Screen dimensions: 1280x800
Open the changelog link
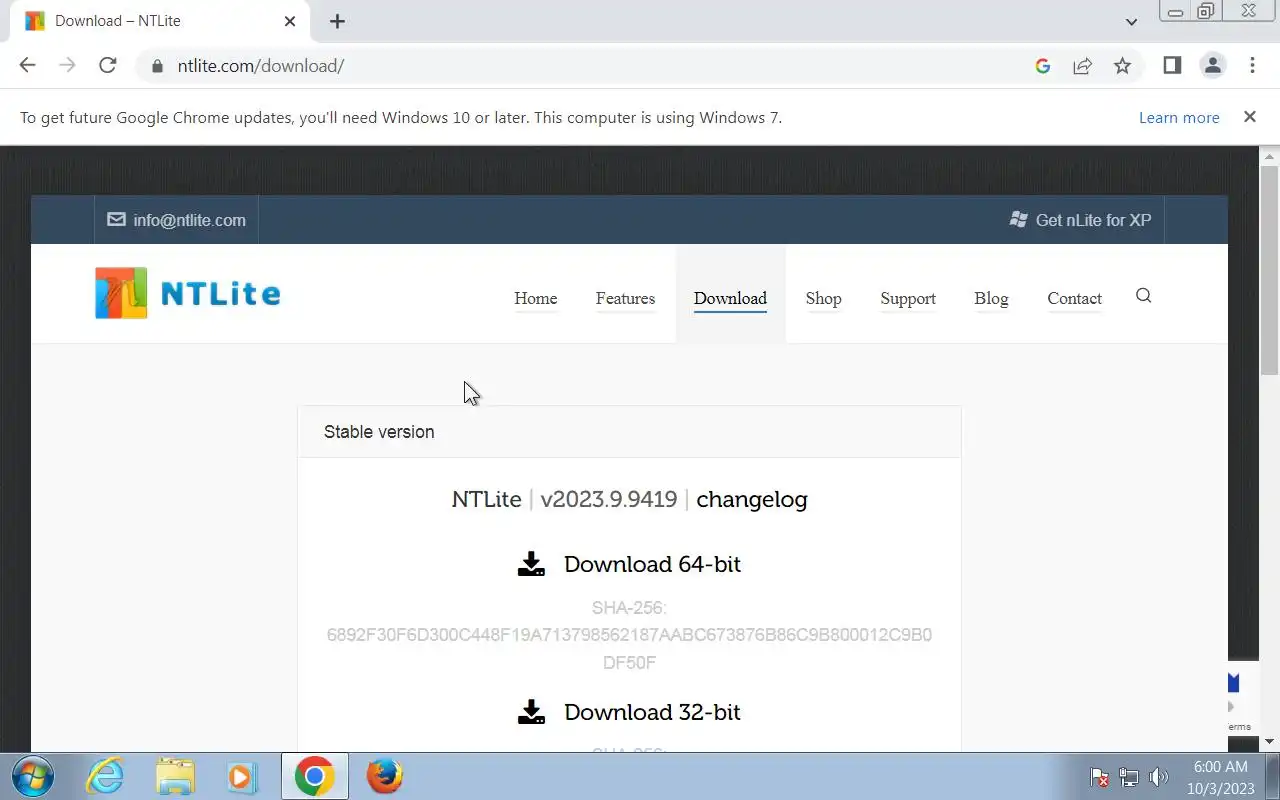pyautogui.click(x=752, y=499)
